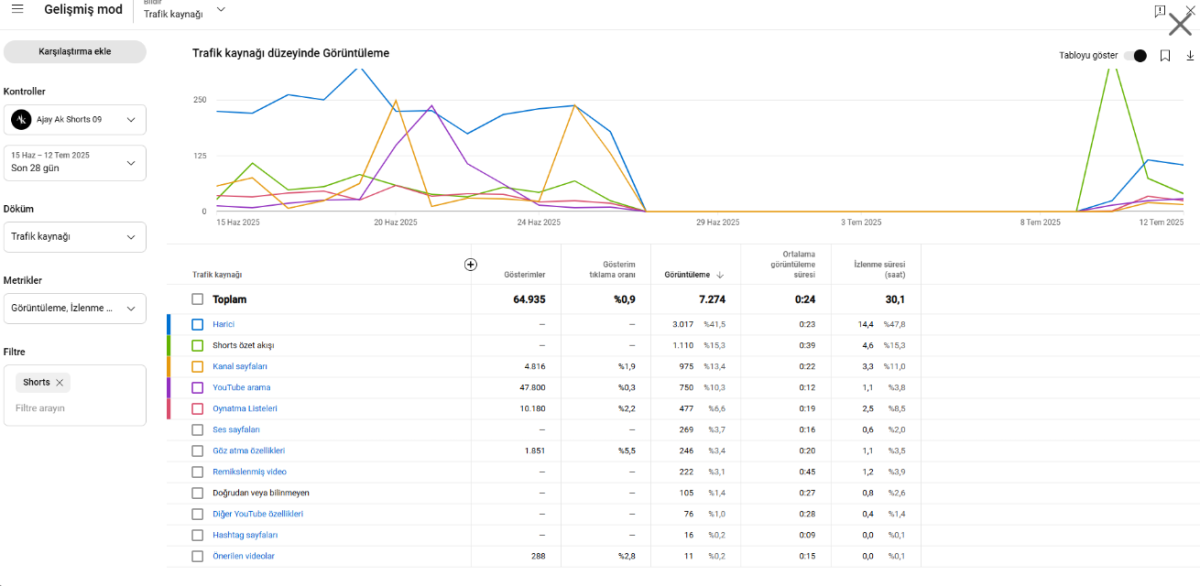The image size is (1200, 586).
Task: Click the total impressions value 64.935
Action: click(x=529, y=299)
